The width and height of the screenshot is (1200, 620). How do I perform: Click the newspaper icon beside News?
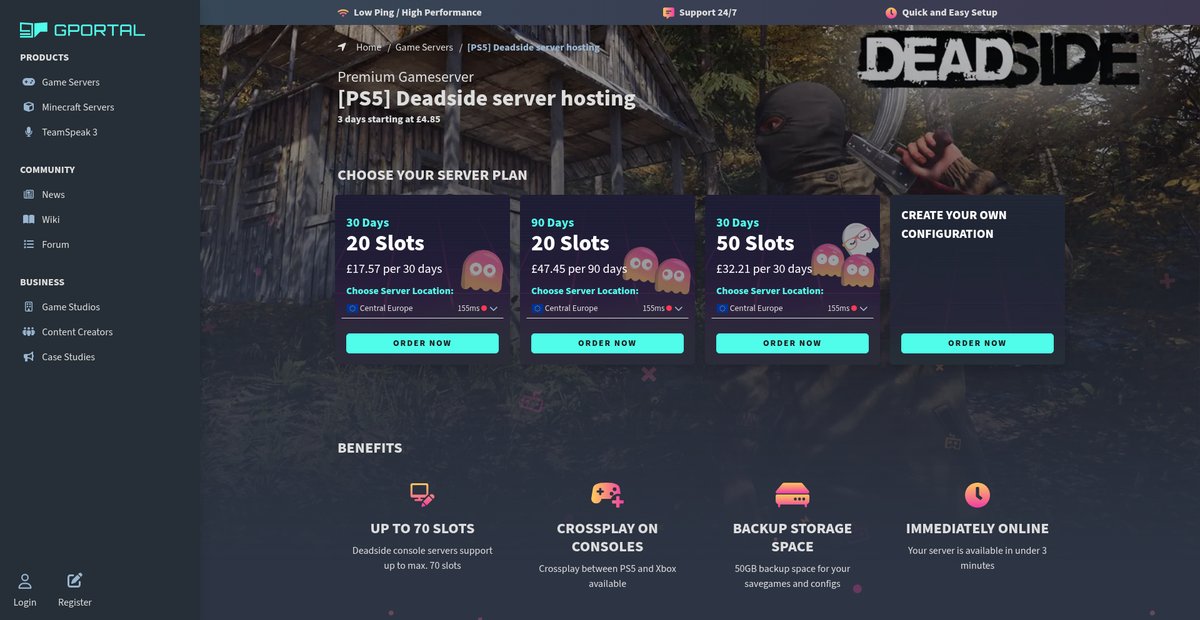(29, 194)
